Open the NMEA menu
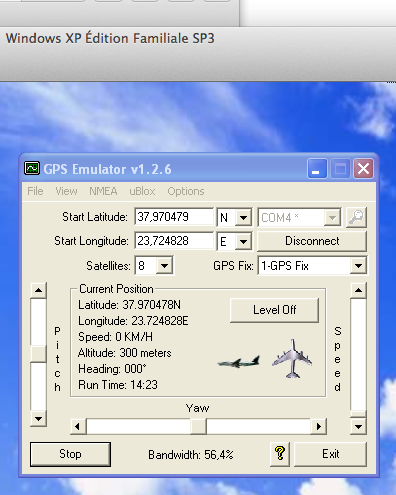This screenshot has height=495, width=396. (103, 191)
